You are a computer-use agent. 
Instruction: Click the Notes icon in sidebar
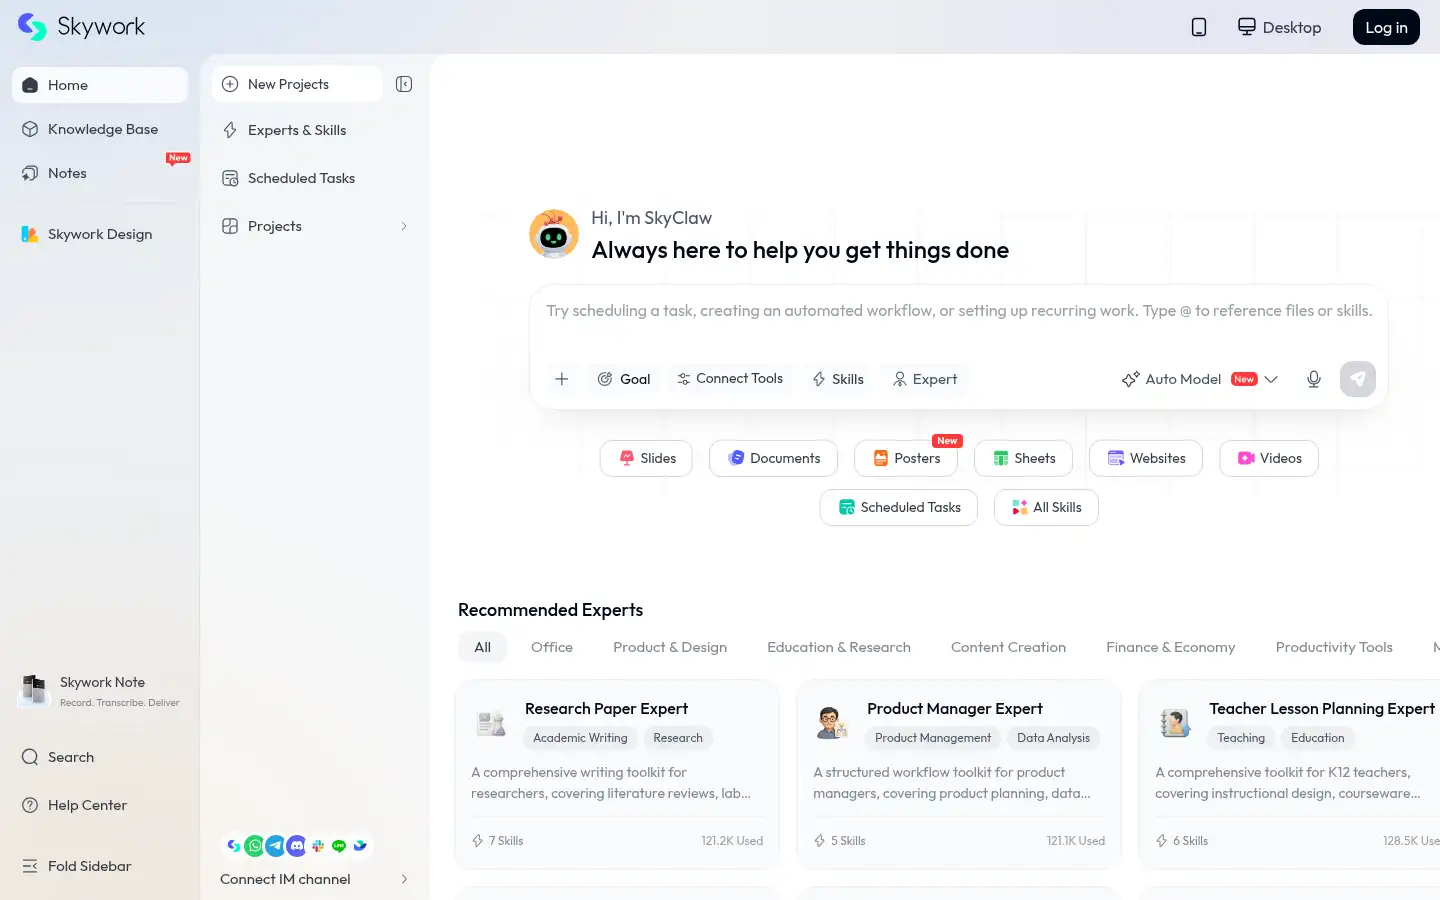pyautogui.click(x=30, y=173)
